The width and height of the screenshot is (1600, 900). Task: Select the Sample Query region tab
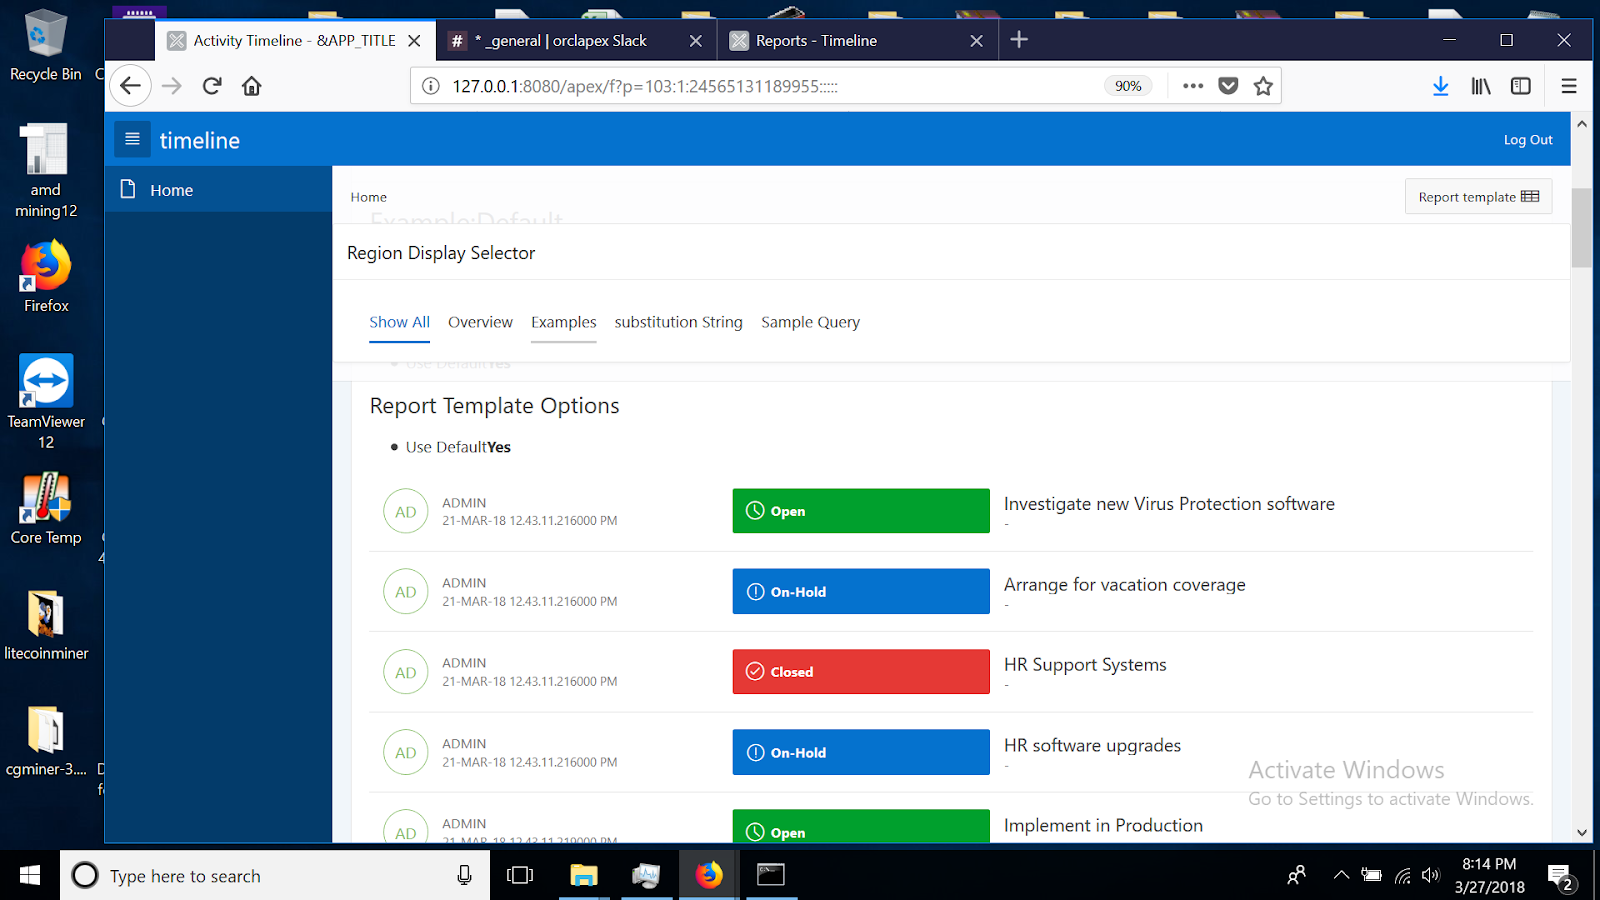click(810, 322)
